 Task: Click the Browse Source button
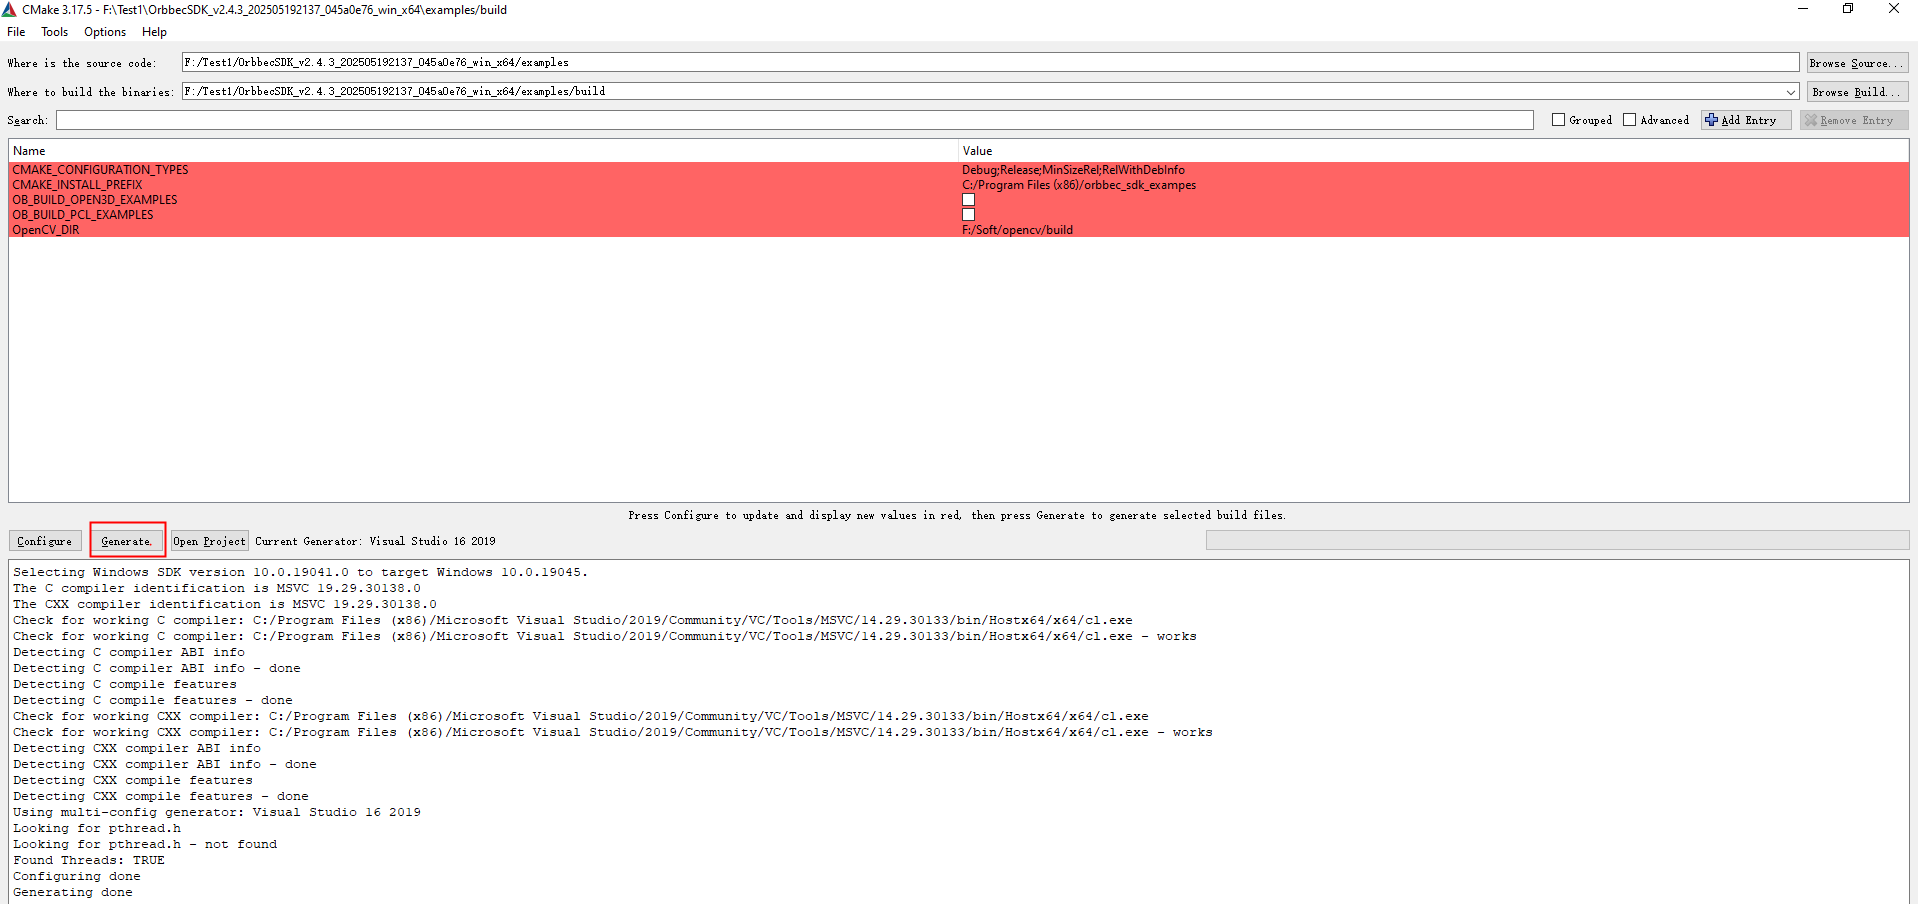click(x=1856, y=63)
